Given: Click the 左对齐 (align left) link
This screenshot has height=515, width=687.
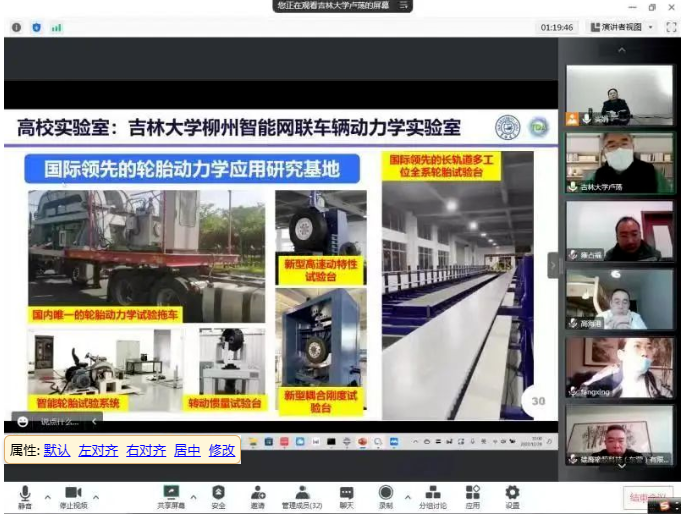Looking at the screenshot, I should [x=98, y=450].
